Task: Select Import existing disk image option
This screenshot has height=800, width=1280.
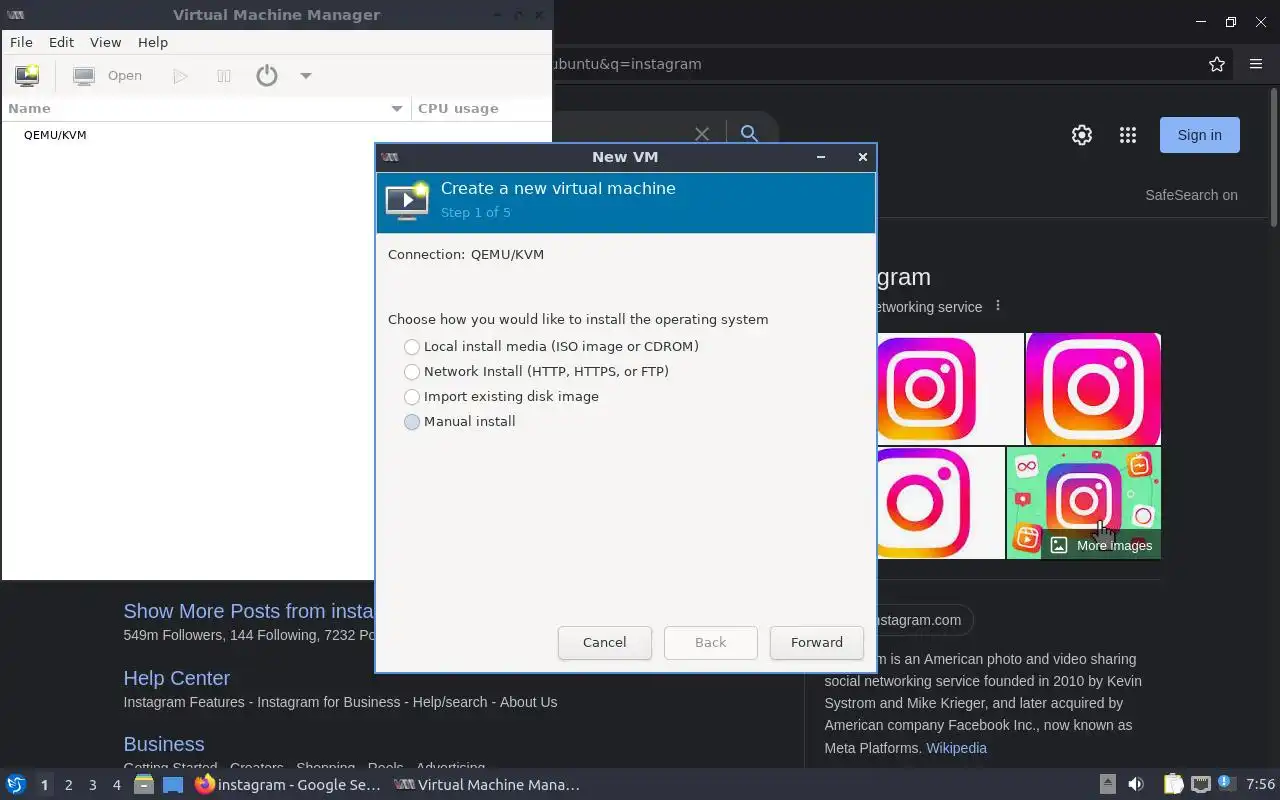Action: [x=501, y=396]
